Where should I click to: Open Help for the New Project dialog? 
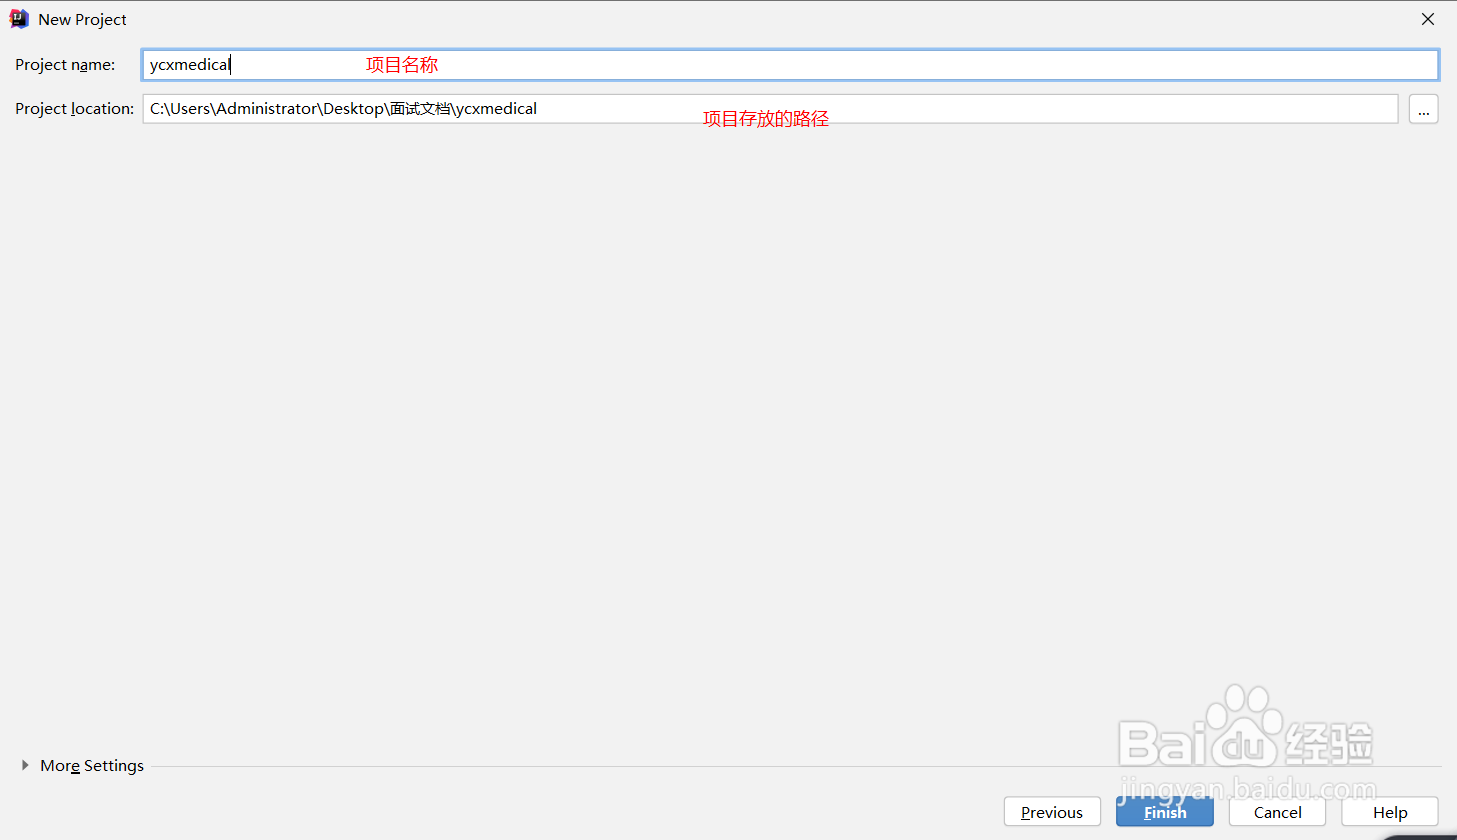(x=1390, y=812)
